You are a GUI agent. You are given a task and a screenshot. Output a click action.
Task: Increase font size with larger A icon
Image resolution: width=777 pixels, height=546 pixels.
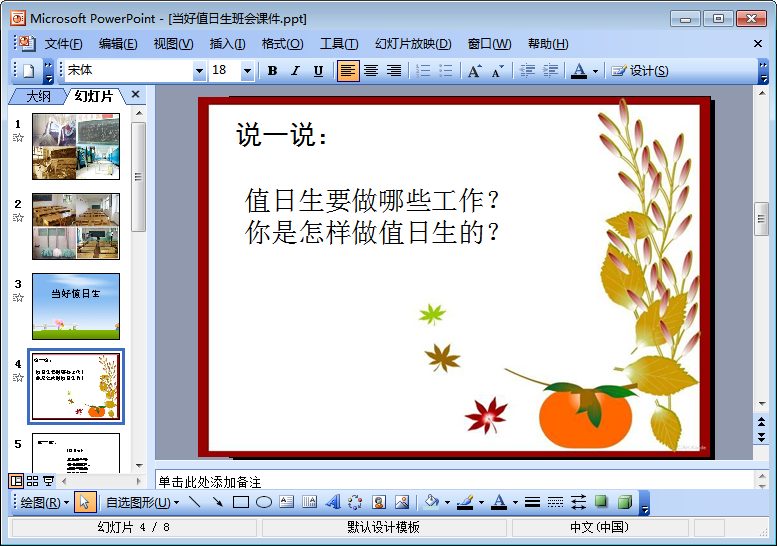[x=474, y=71]
